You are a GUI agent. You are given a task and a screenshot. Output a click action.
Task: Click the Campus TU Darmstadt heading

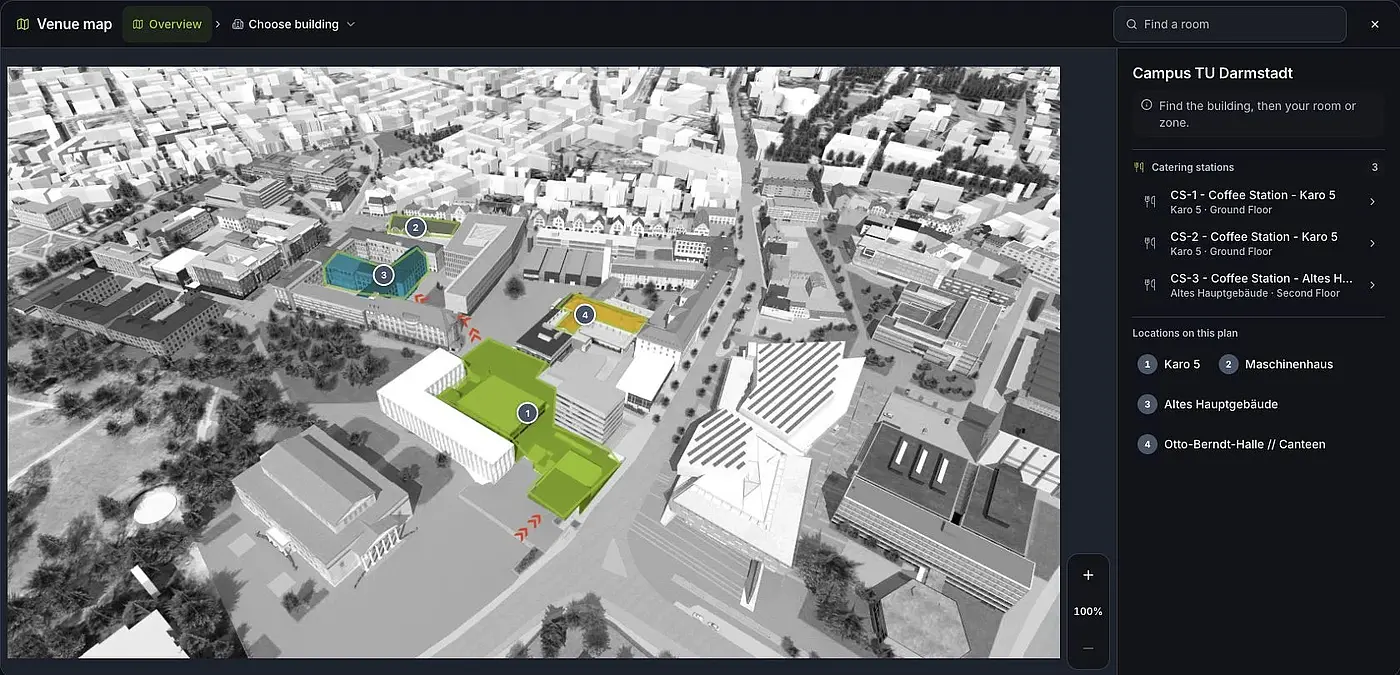1212,73
